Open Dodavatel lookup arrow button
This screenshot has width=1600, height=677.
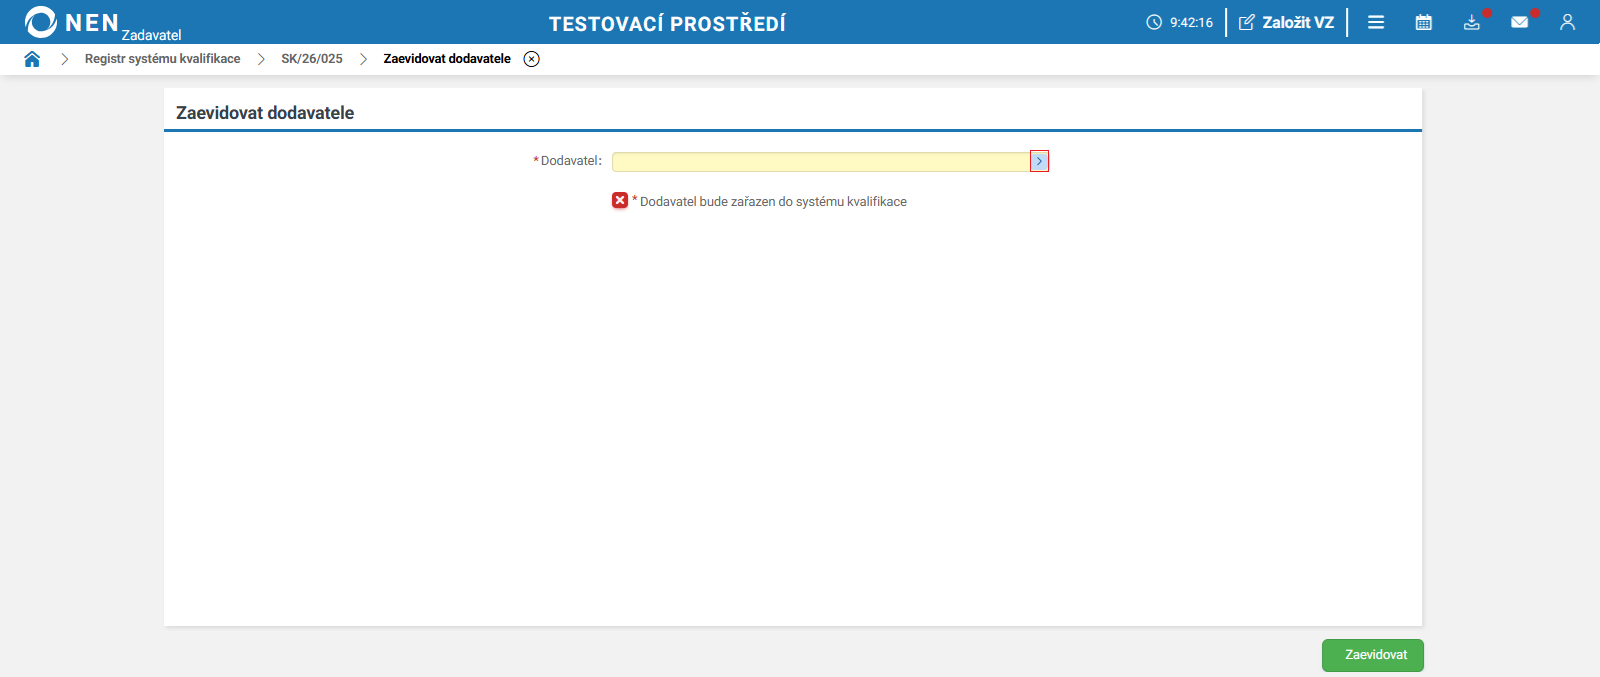pos(1040,161)
